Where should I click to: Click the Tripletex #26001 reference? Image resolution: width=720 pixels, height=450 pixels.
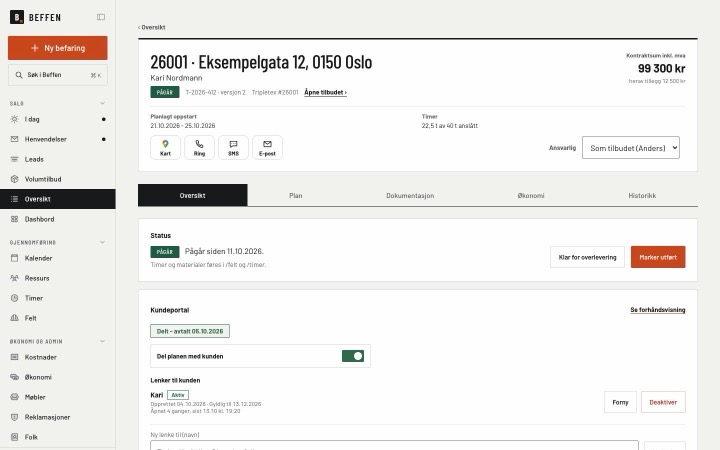pos(275,92)
